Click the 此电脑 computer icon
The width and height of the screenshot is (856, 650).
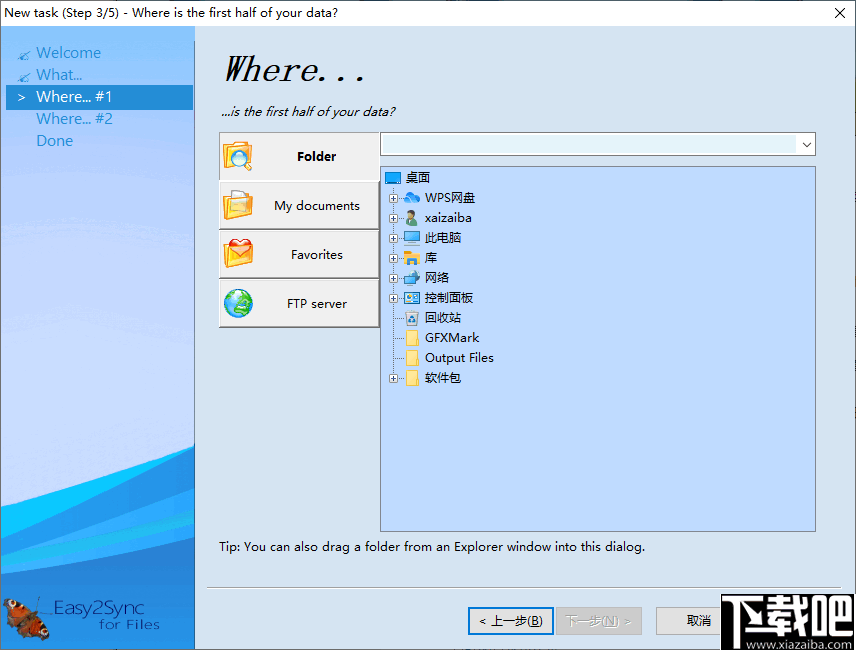coord(412,237)
